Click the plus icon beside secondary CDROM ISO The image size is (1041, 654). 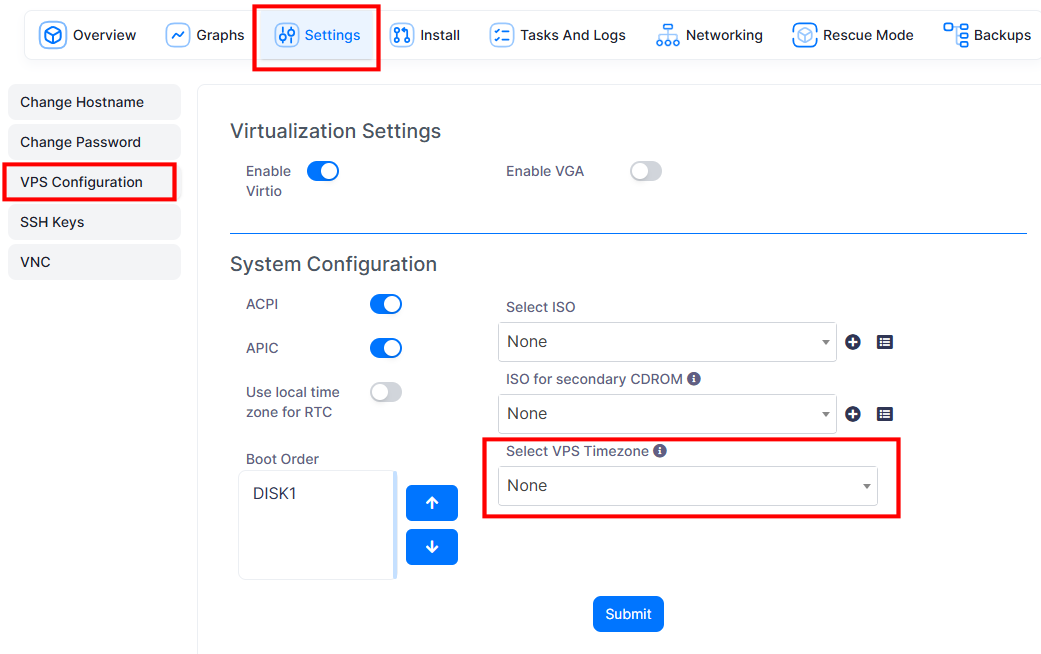click(x=853, y=414)
